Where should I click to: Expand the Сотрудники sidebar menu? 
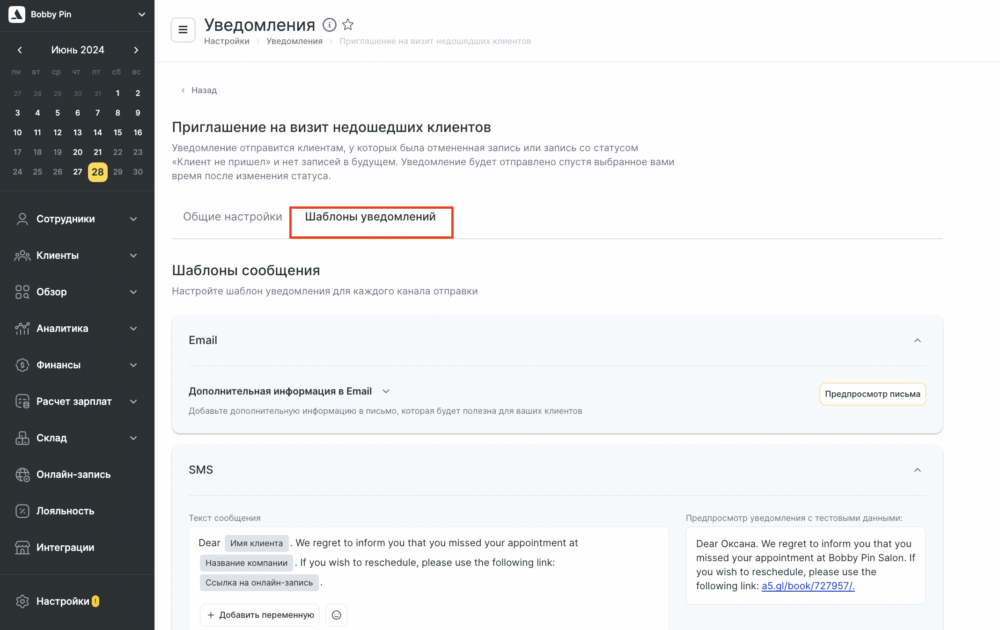(x=77, y=219)
